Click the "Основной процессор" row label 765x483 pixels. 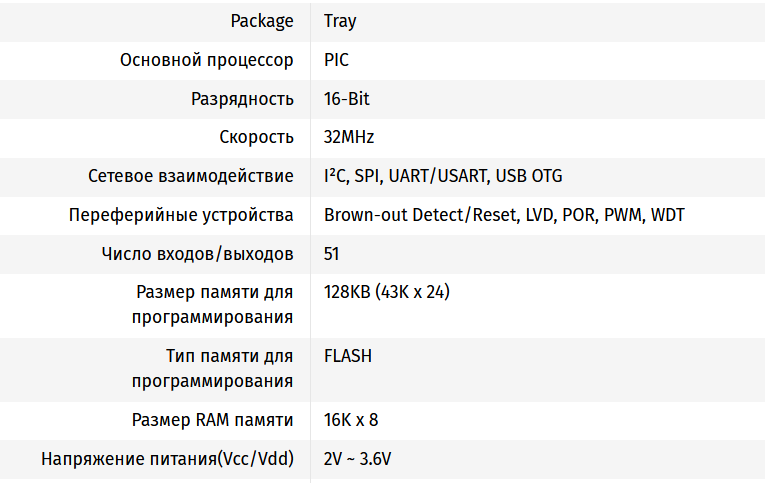pos(207,60)
